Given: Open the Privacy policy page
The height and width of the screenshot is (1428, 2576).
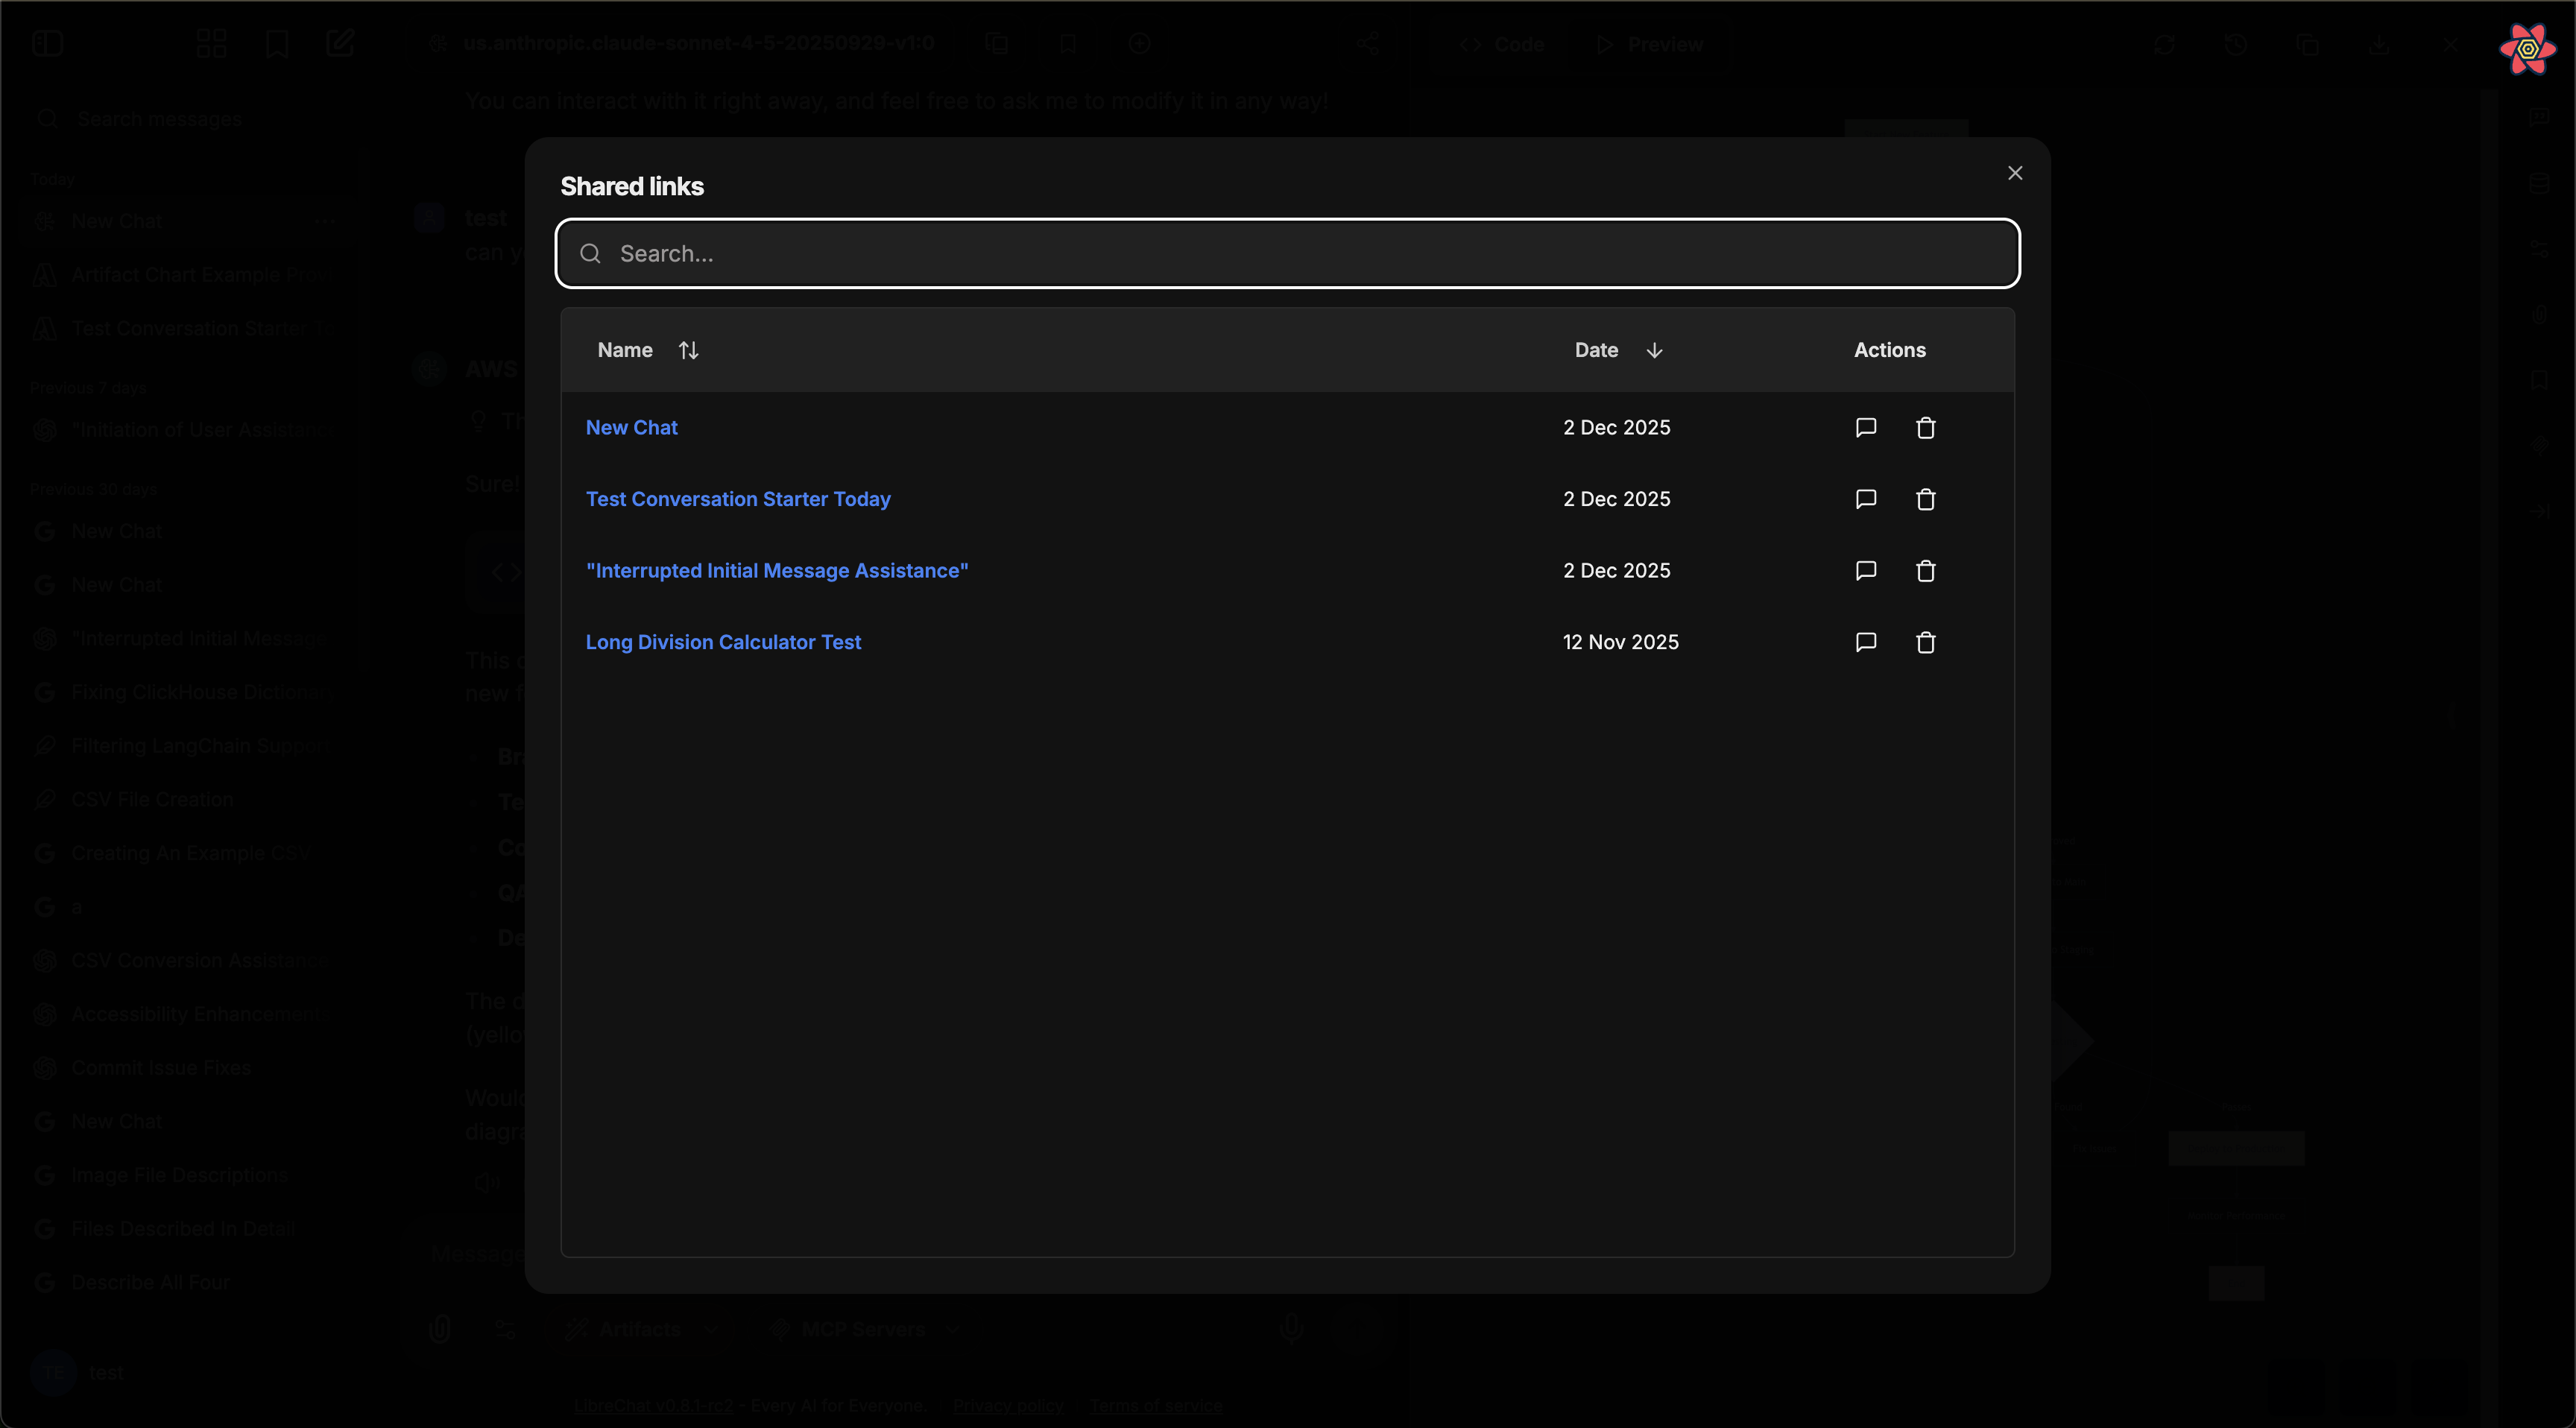Looking at the screenshot, I should coord(1007,1404).
